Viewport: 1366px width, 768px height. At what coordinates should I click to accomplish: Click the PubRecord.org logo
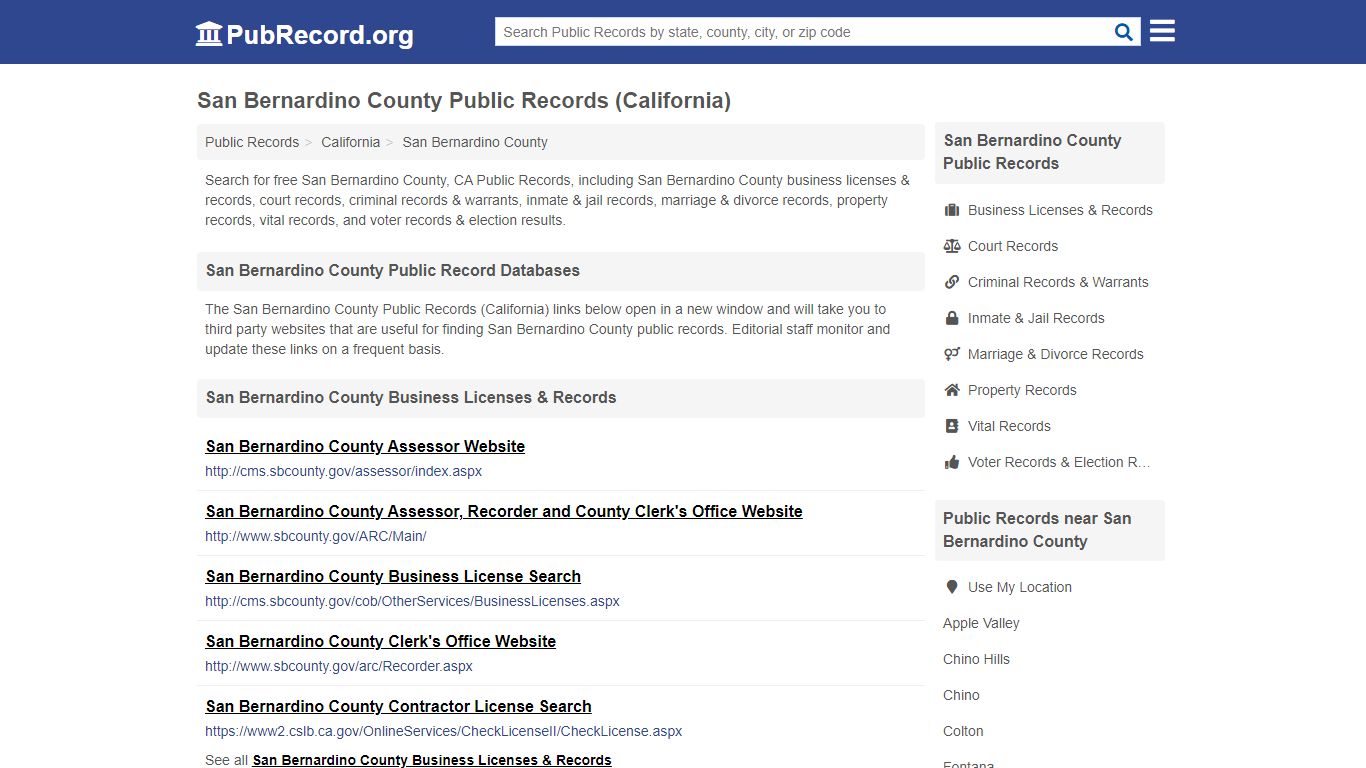point(304,34)
